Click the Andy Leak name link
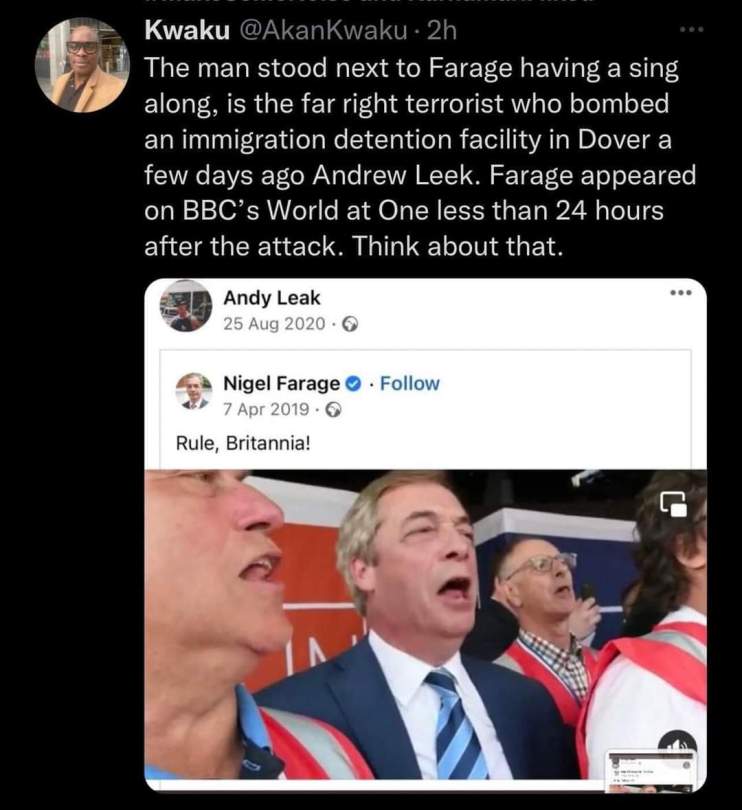 [x=271, y=297]
